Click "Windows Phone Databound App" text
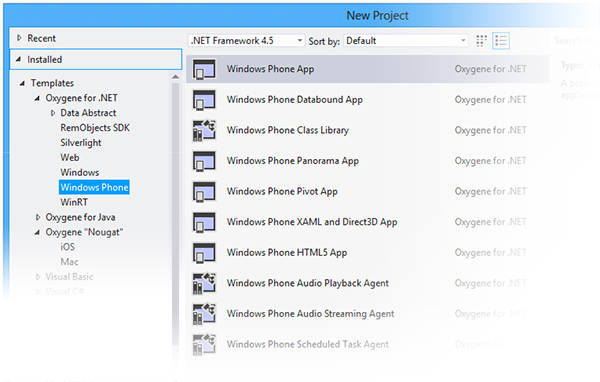This screenshot has height=382, width=600. coord(295,100)
